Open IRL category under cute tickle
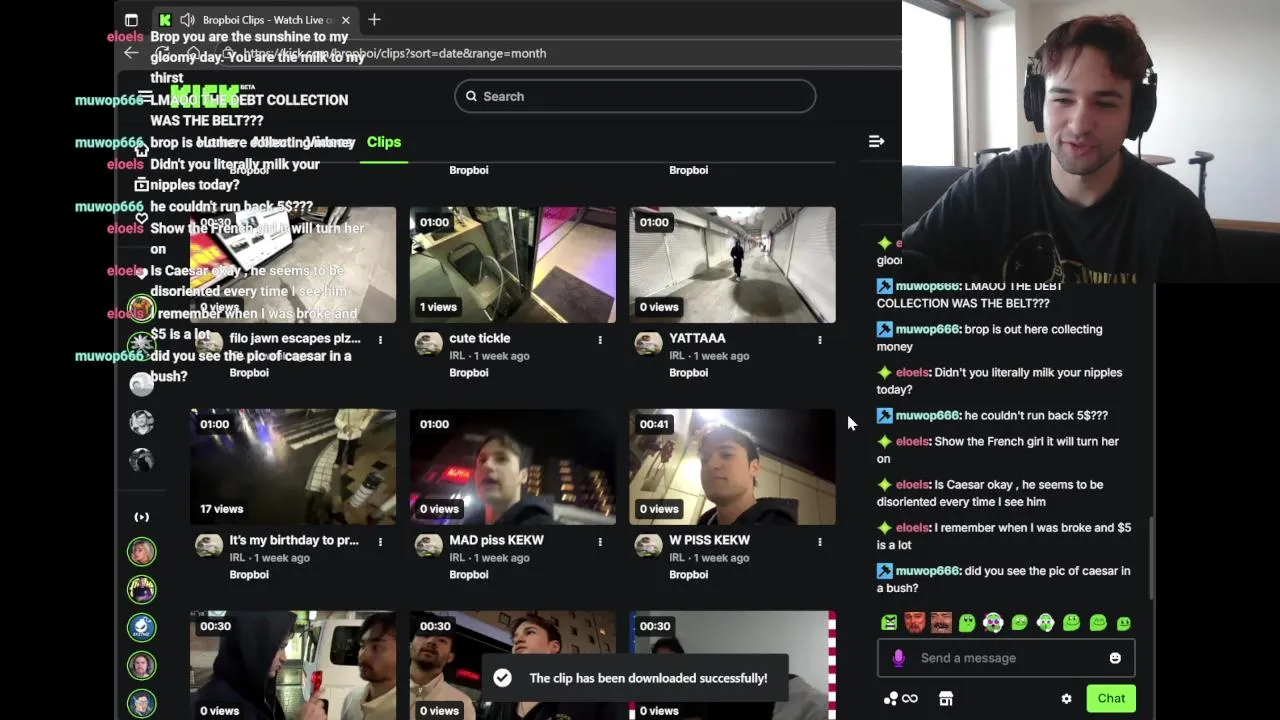The height and width of the screenshot is (720, 1280). click(x=458, y=356)
